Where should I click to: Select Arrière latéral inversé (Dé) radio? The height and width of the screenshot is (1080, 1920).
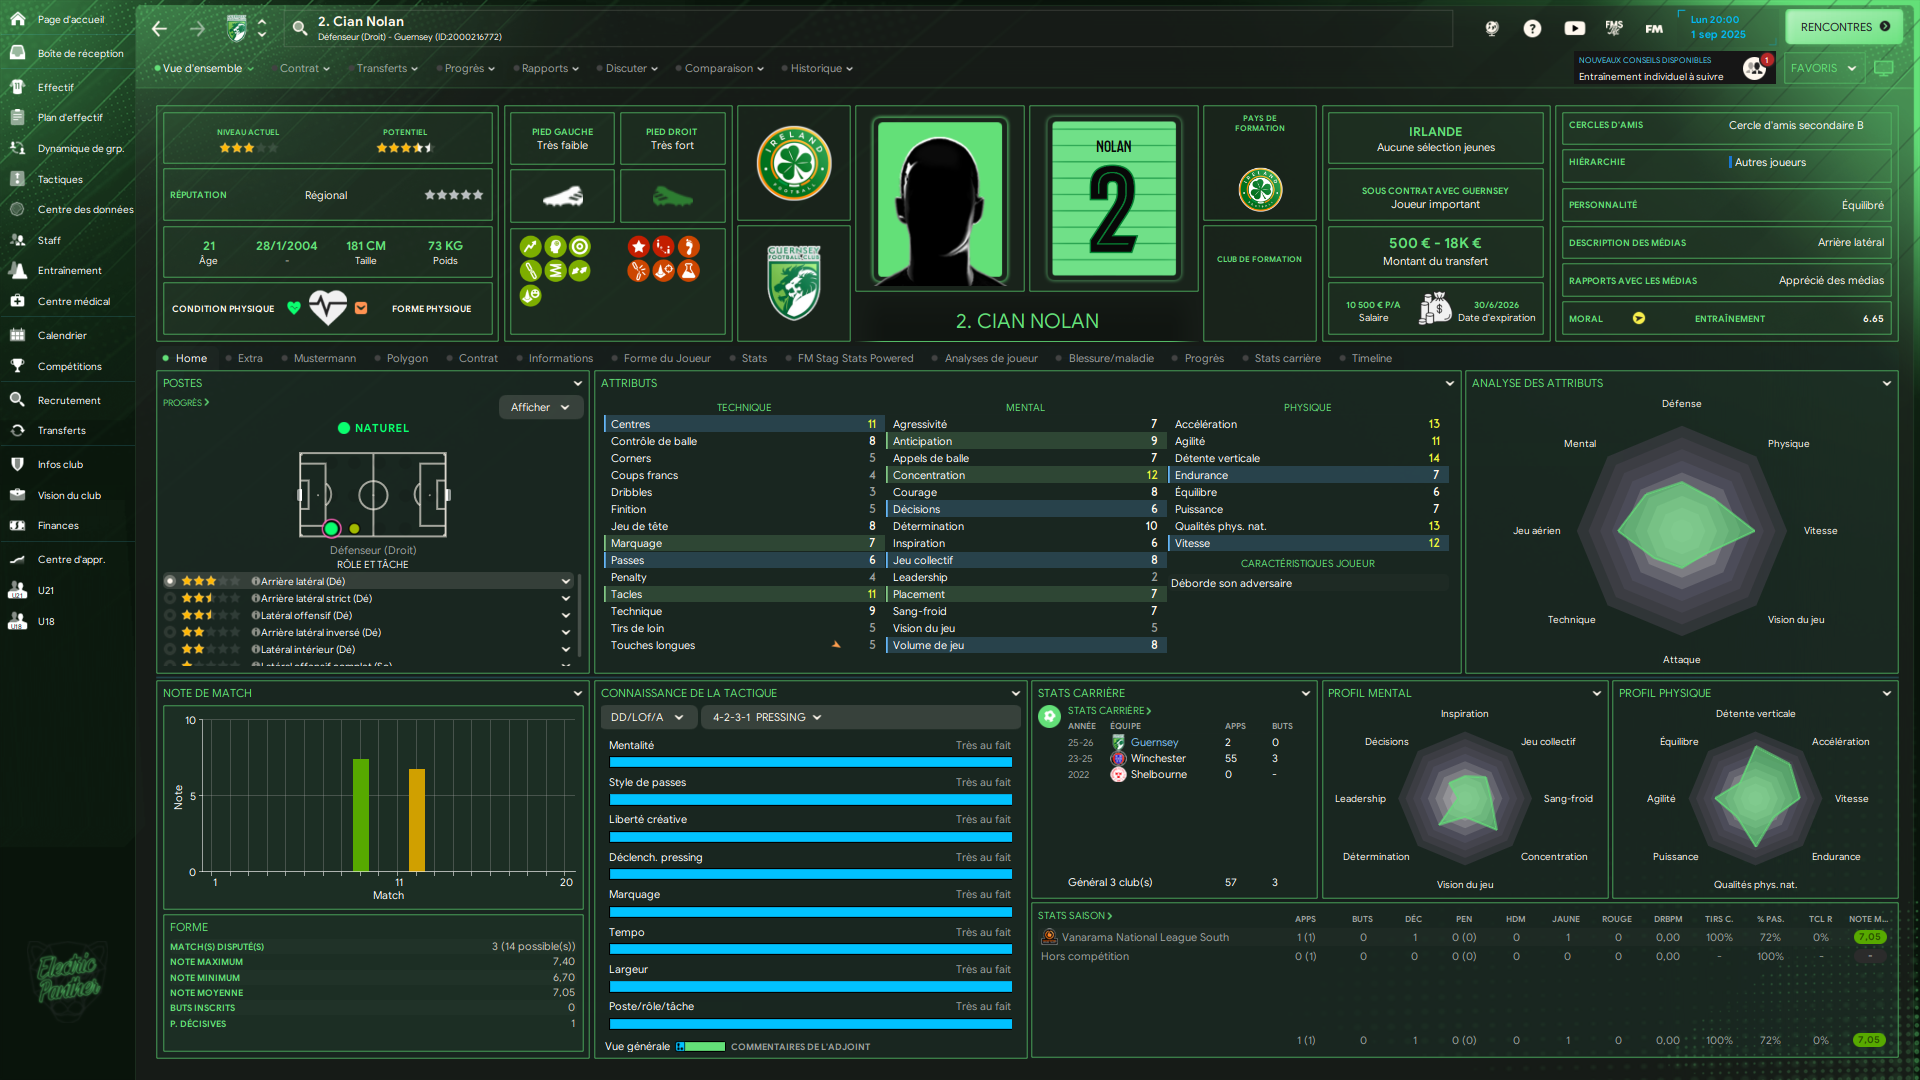click(170, 633)
